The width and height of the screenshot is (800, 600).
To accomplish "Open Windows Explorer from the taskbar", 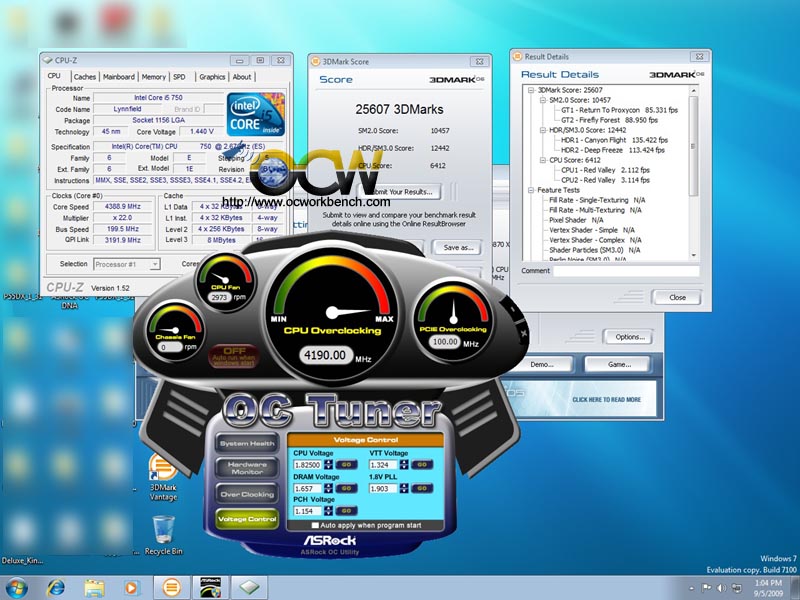I will coord(94,588).
